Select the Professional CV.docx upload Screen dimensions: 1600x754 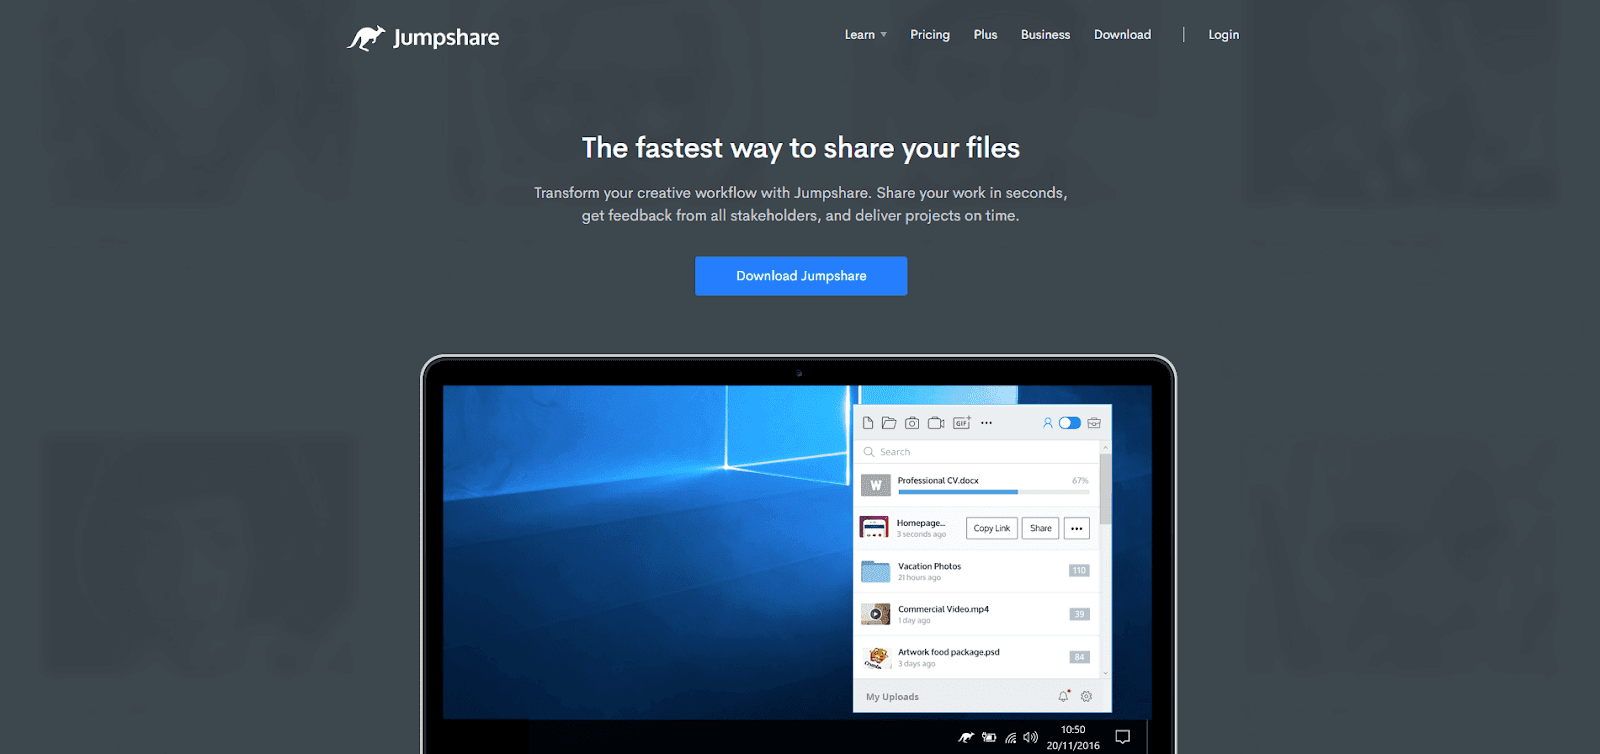pos(977,485)
